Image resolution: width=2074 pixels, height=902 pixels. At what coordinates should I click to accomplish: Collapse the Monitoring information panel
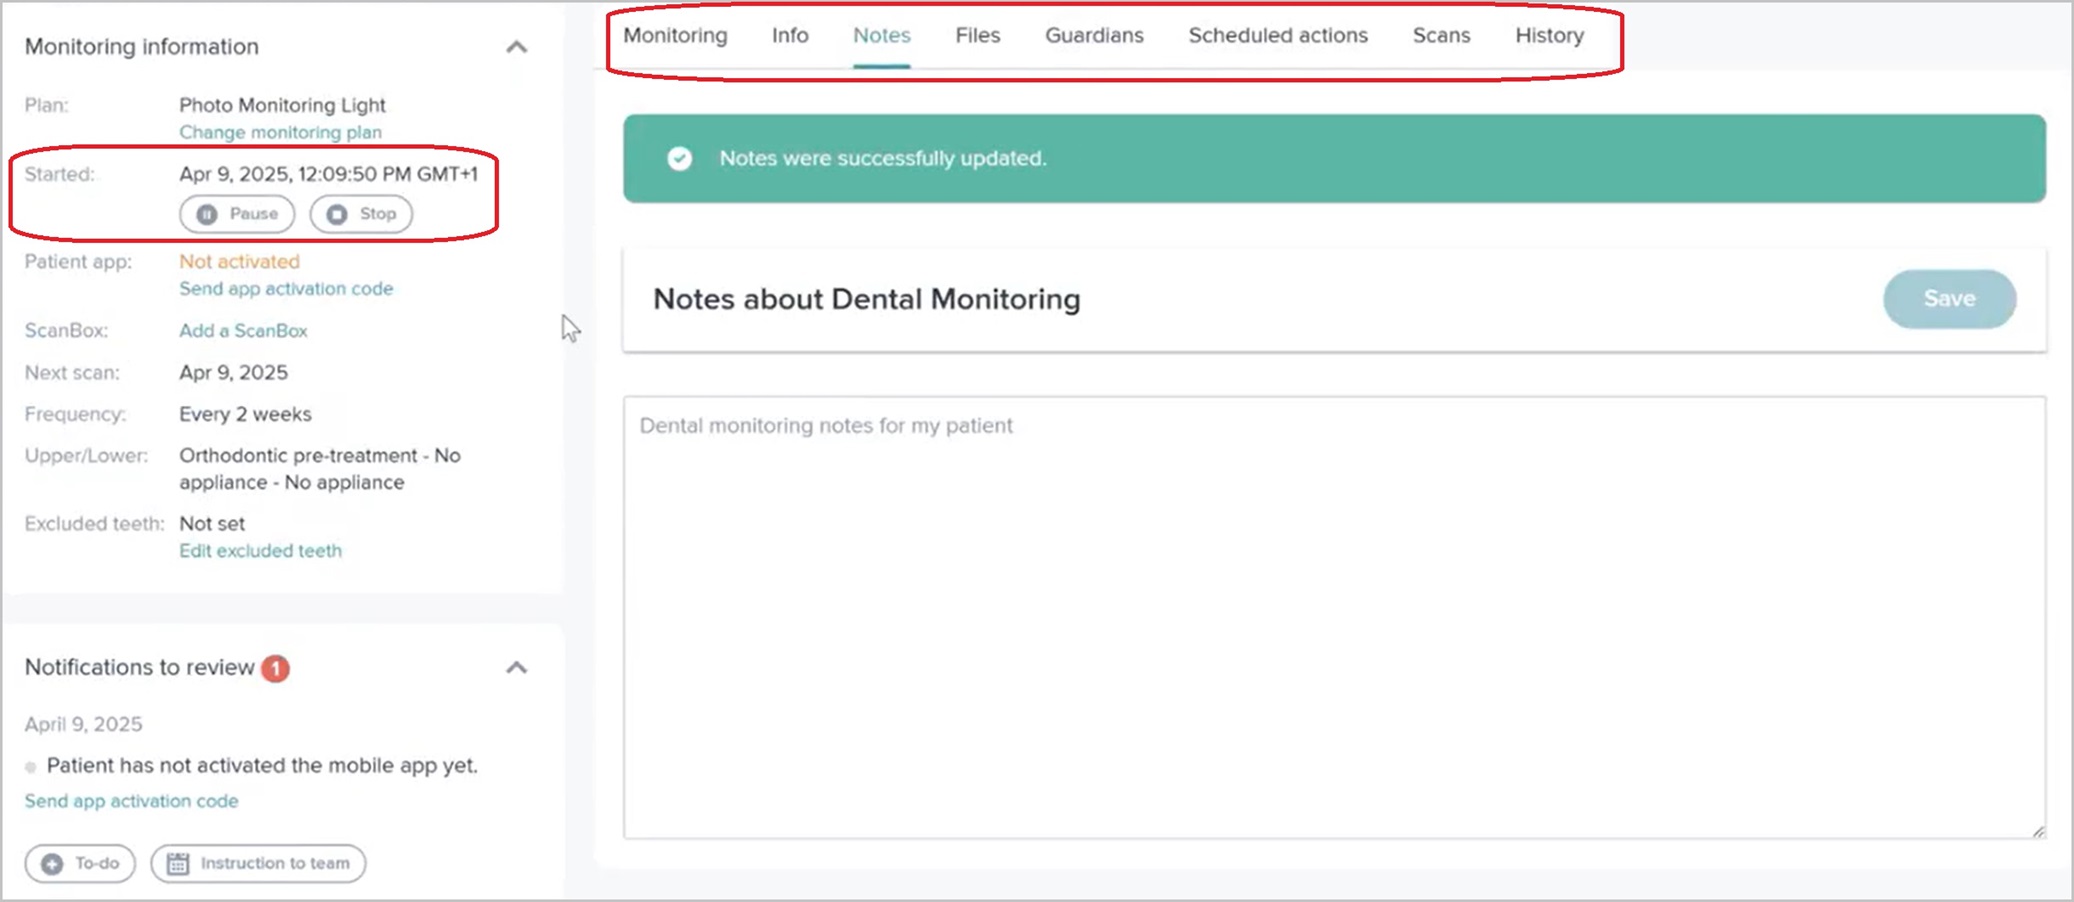coord(517,46)
